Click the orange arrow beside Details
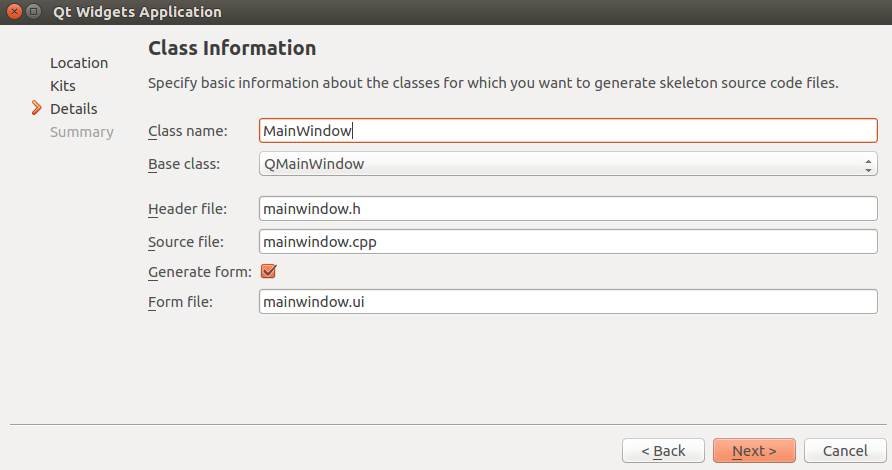 click(x=37, y=108)
